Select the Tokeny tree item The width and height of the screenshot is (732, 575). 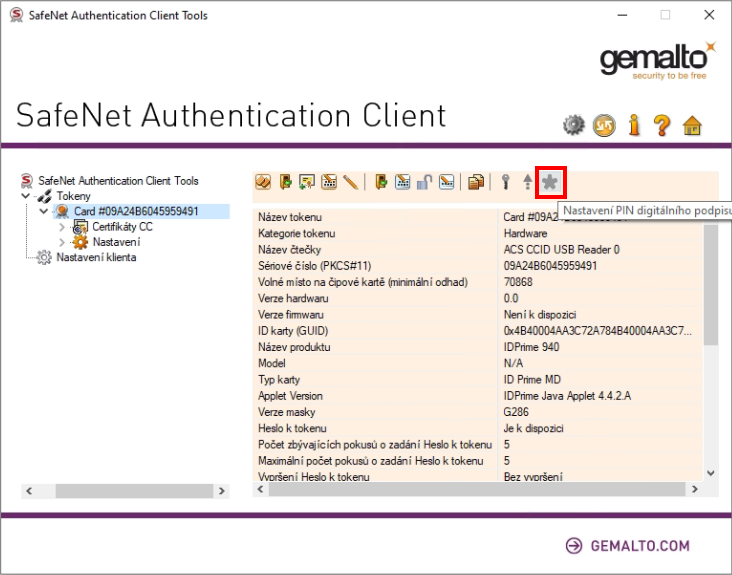click(73, 196)
